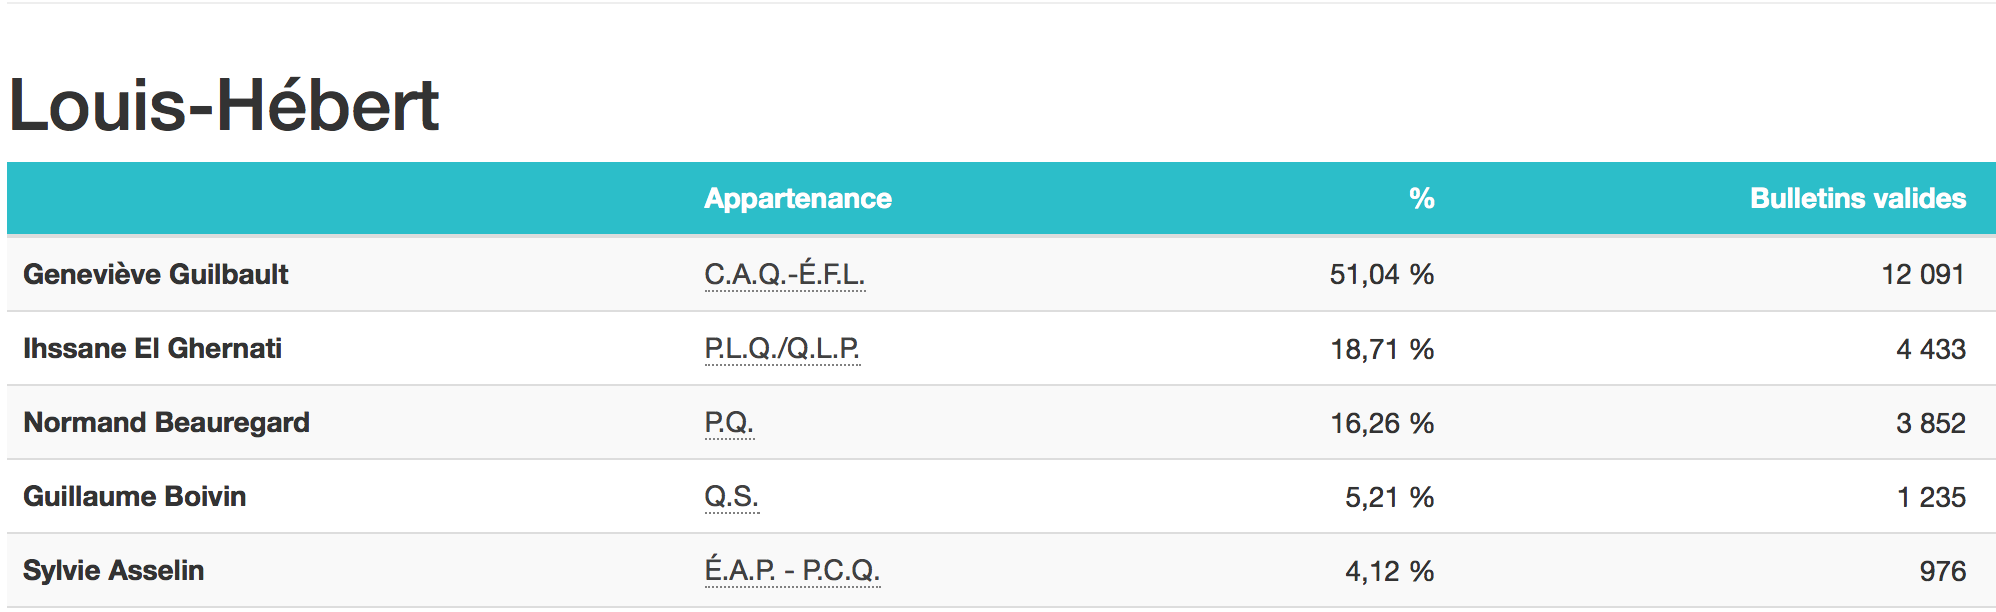
Task: Select candidate name Geneviève Guilbault
Action: (156, 274)
